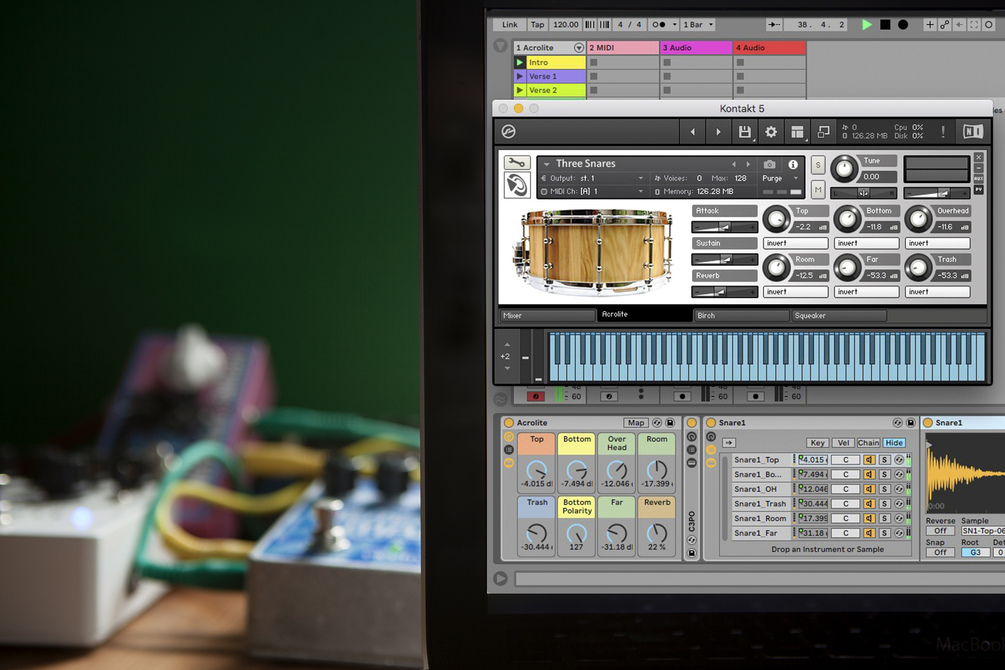The height and width of the screenshot is (670, 1005).
Task: Click the Map button in Acrolite rack
Action: click(x=636, y=423)
